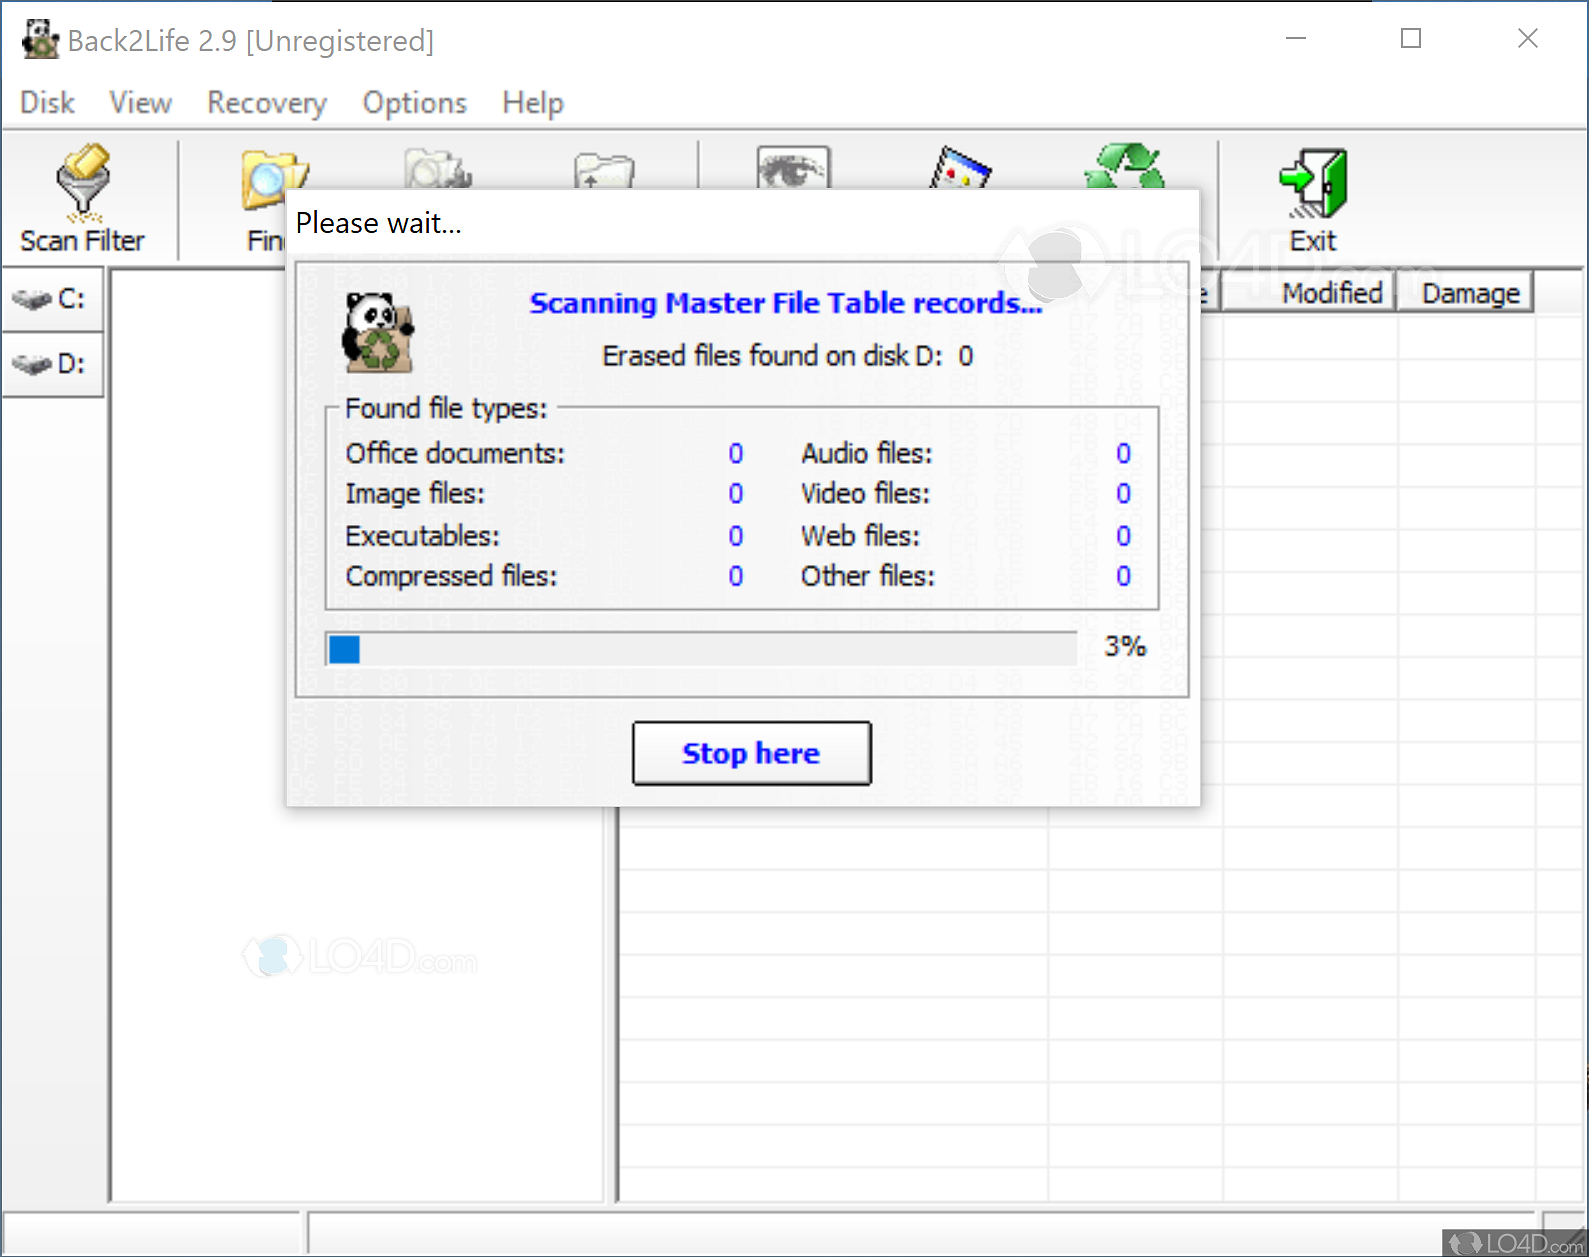This screenshot has height=1257, width=1589.
Task: Open the Scan Filter tool
Action: pyautogui.click(x=82, y=198)
